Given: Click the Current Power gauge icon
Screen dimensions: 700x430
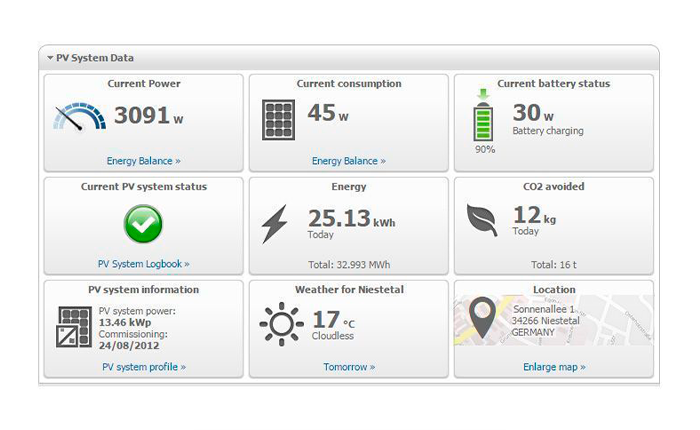Looking at the screenshot, I should pos(79,117).
